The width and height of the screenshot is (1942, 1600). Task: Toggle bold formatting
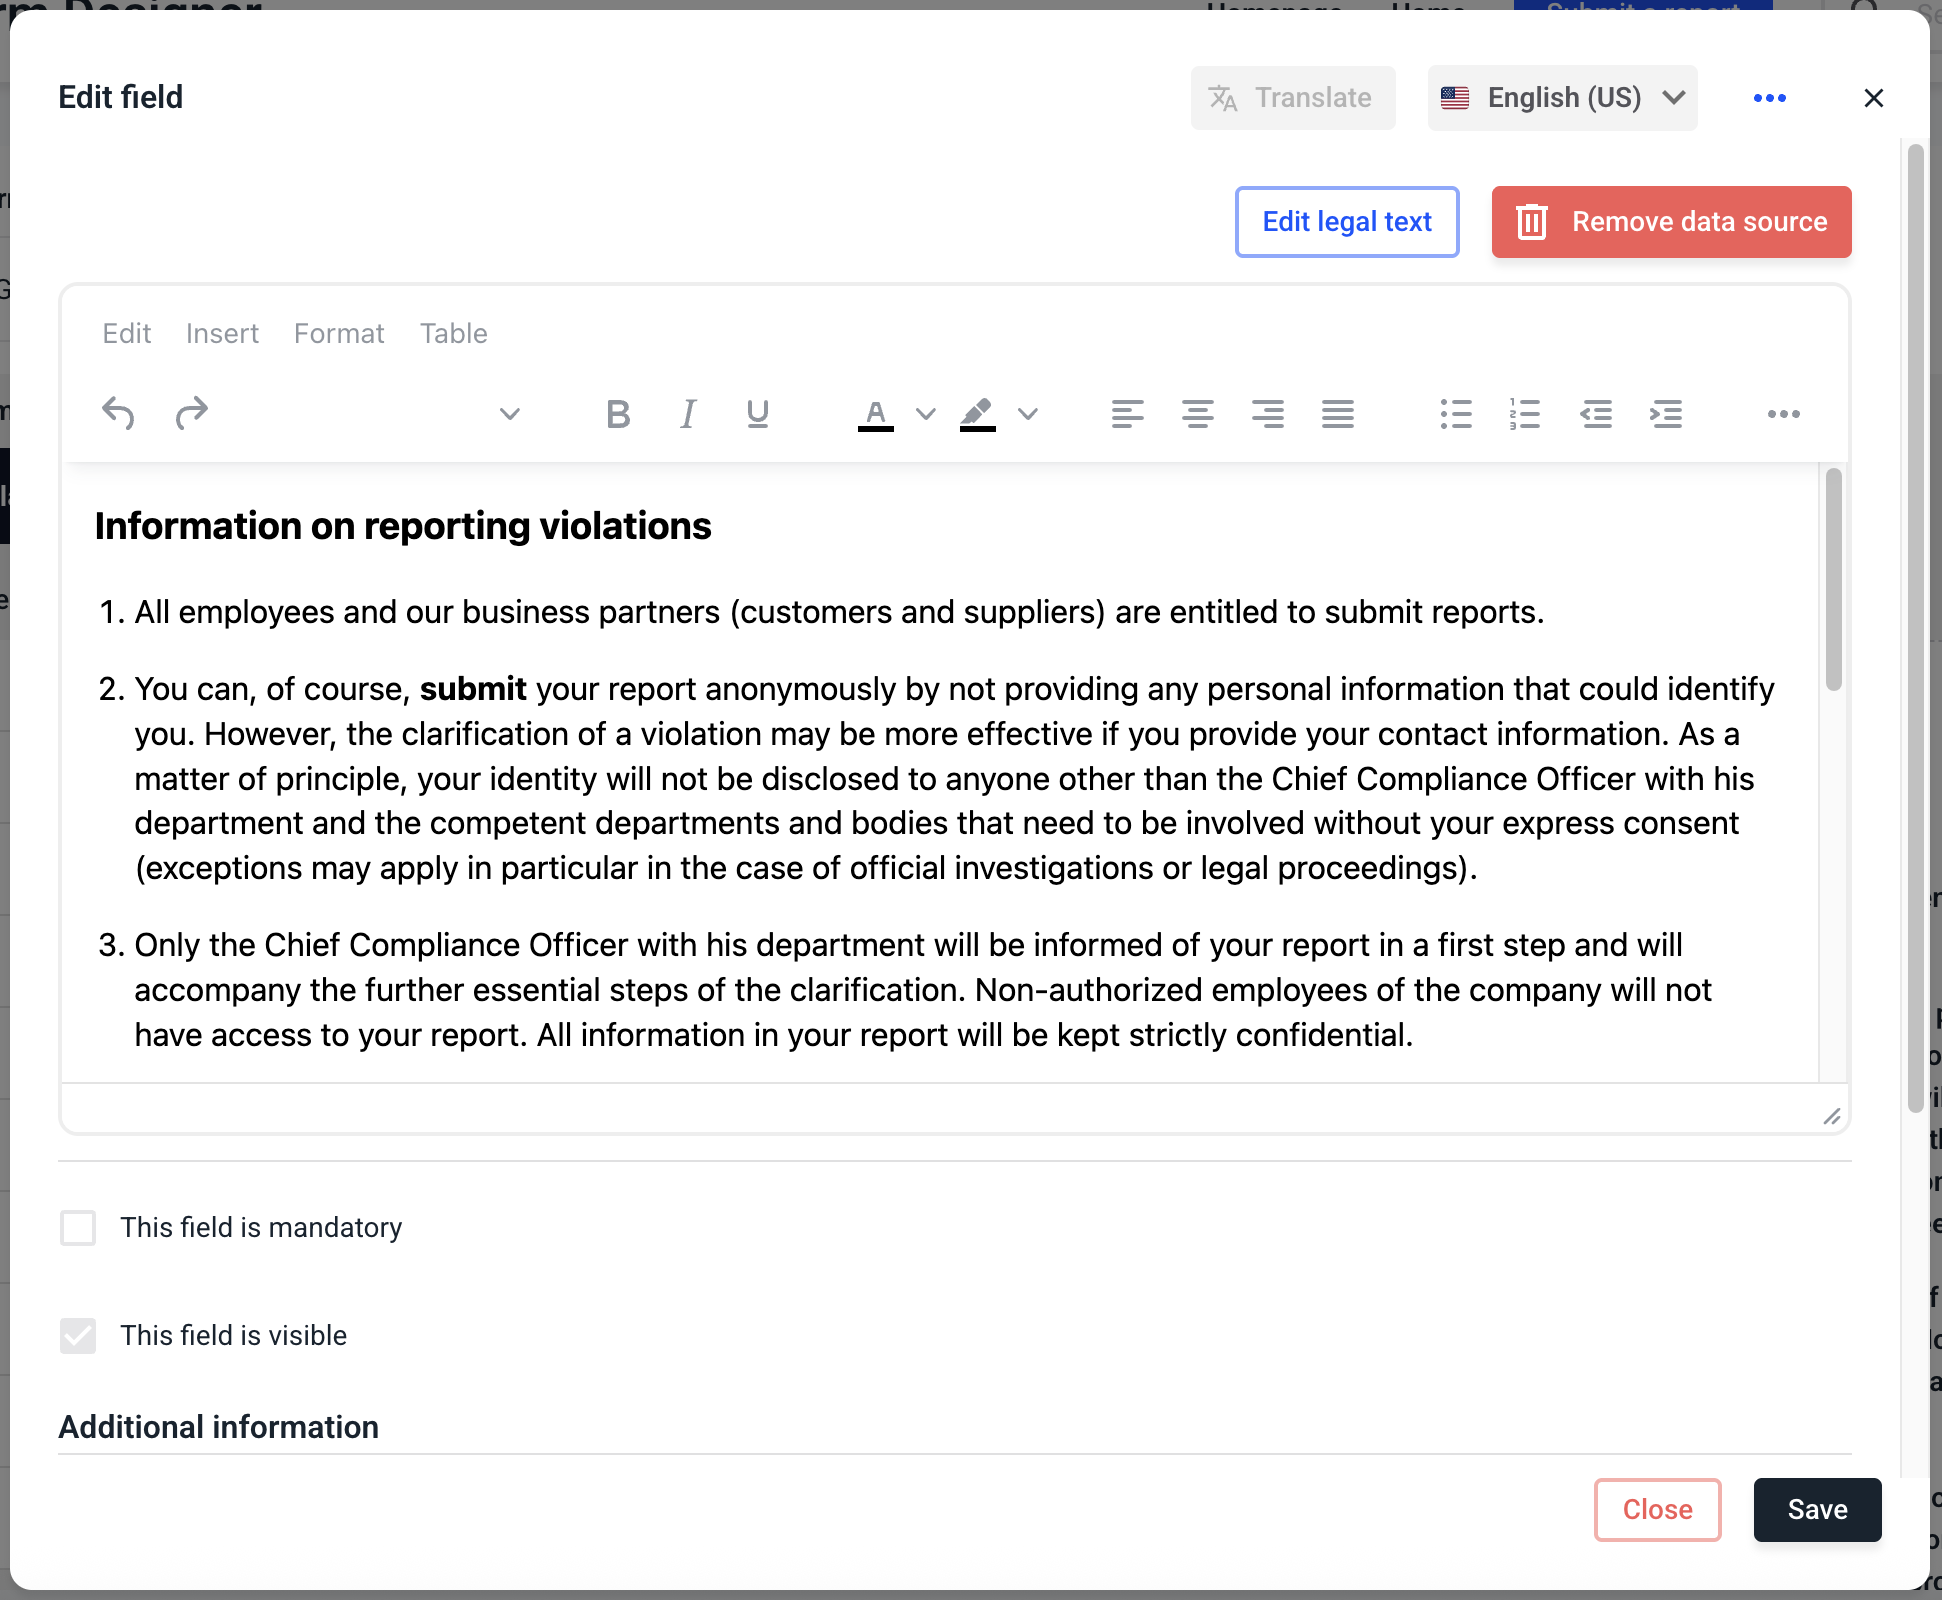[x=618, y=413]
